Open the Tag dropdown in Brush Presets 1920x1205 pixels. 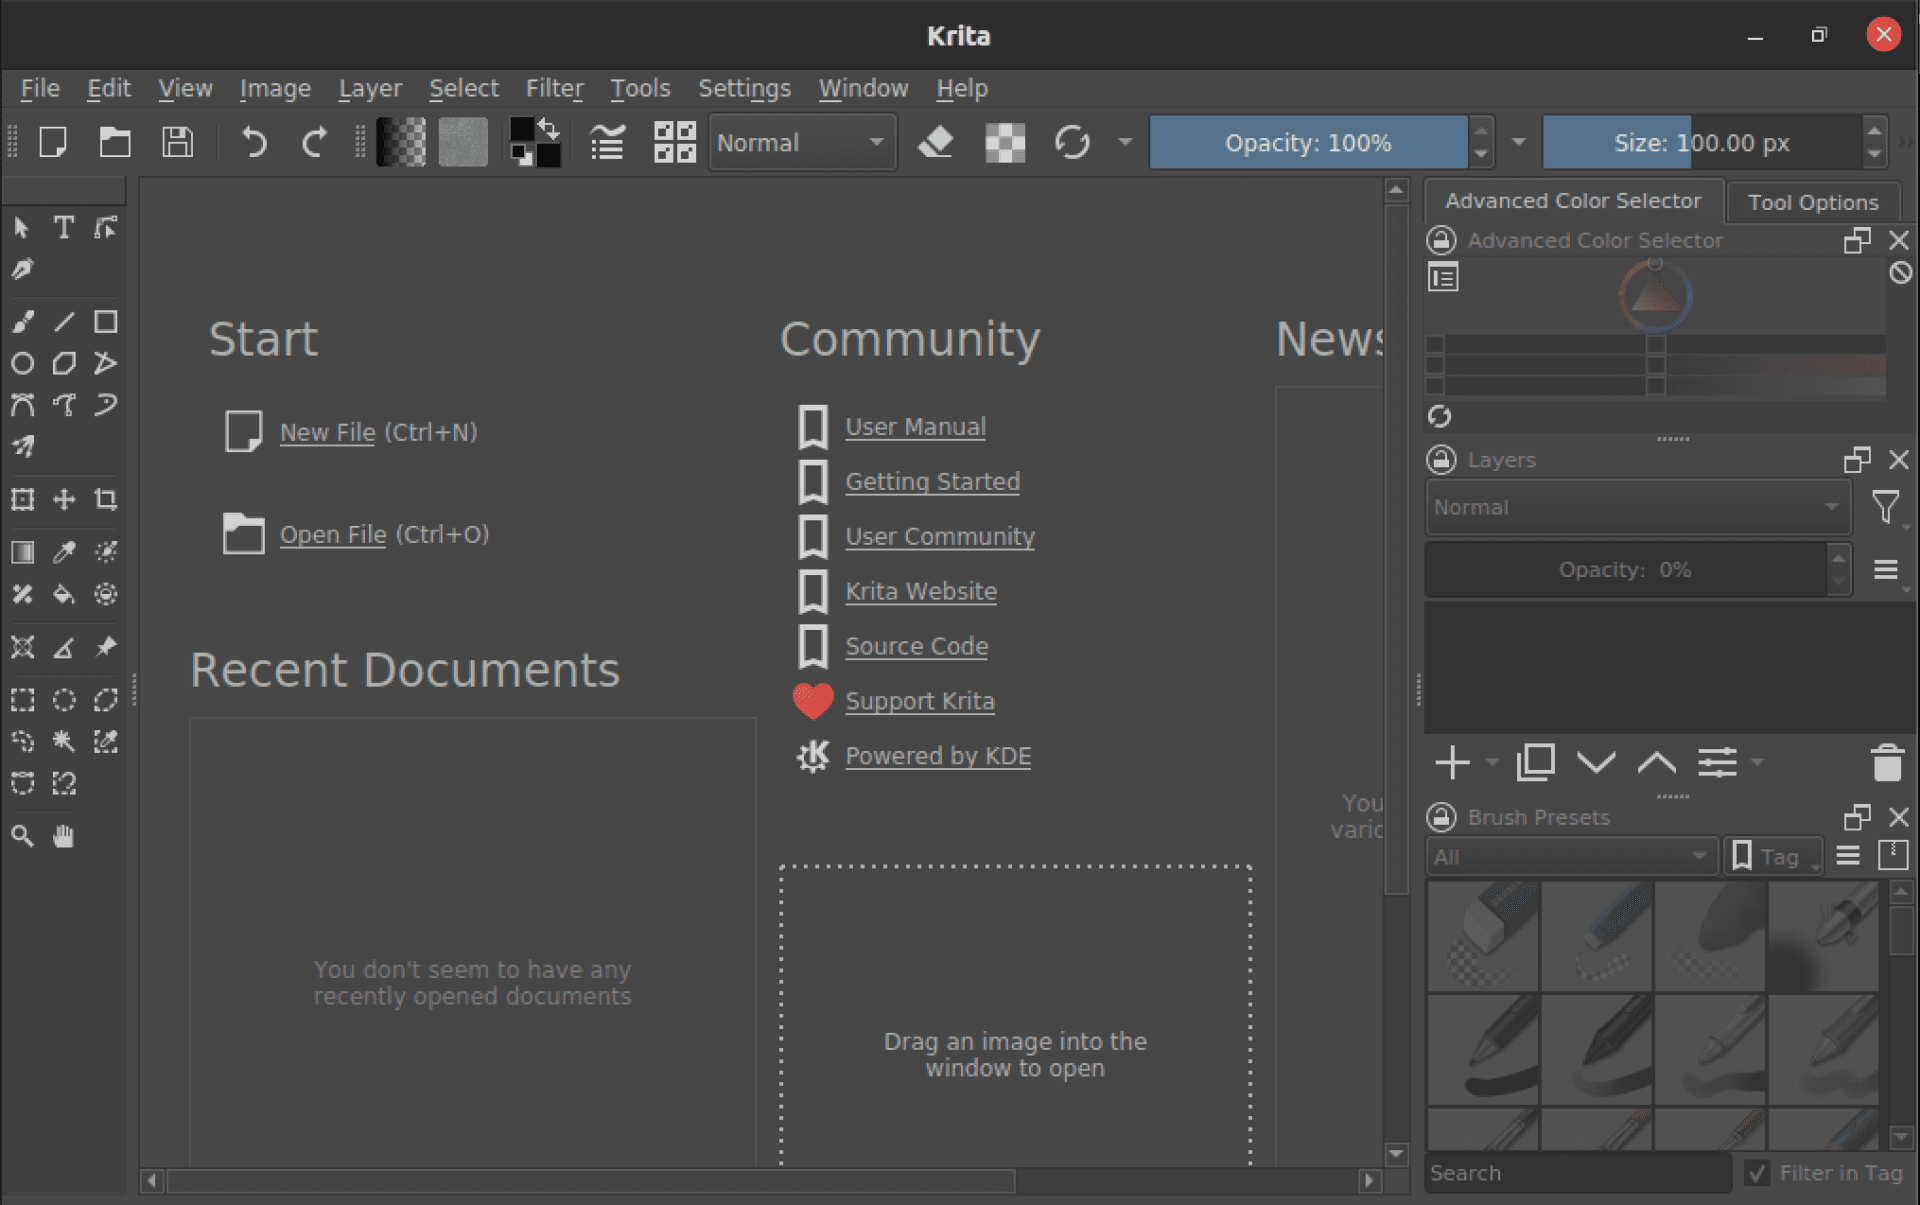pos(1773,856)
